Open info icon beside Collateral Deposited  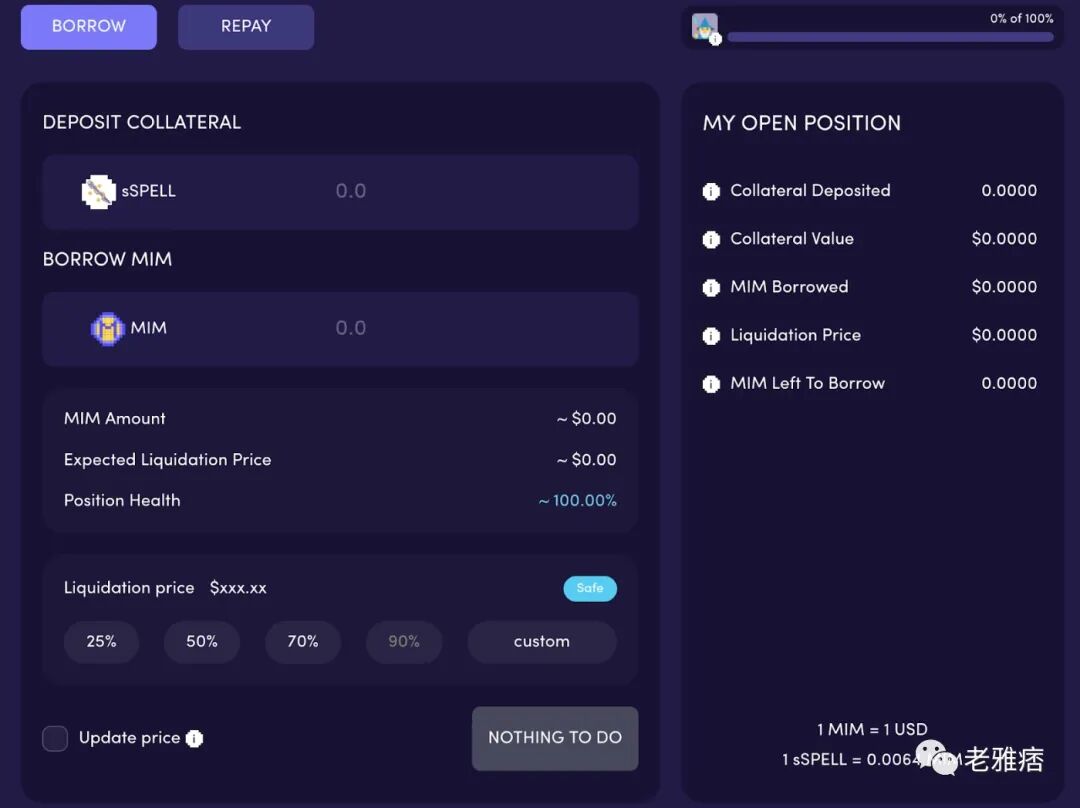(711, 191)
